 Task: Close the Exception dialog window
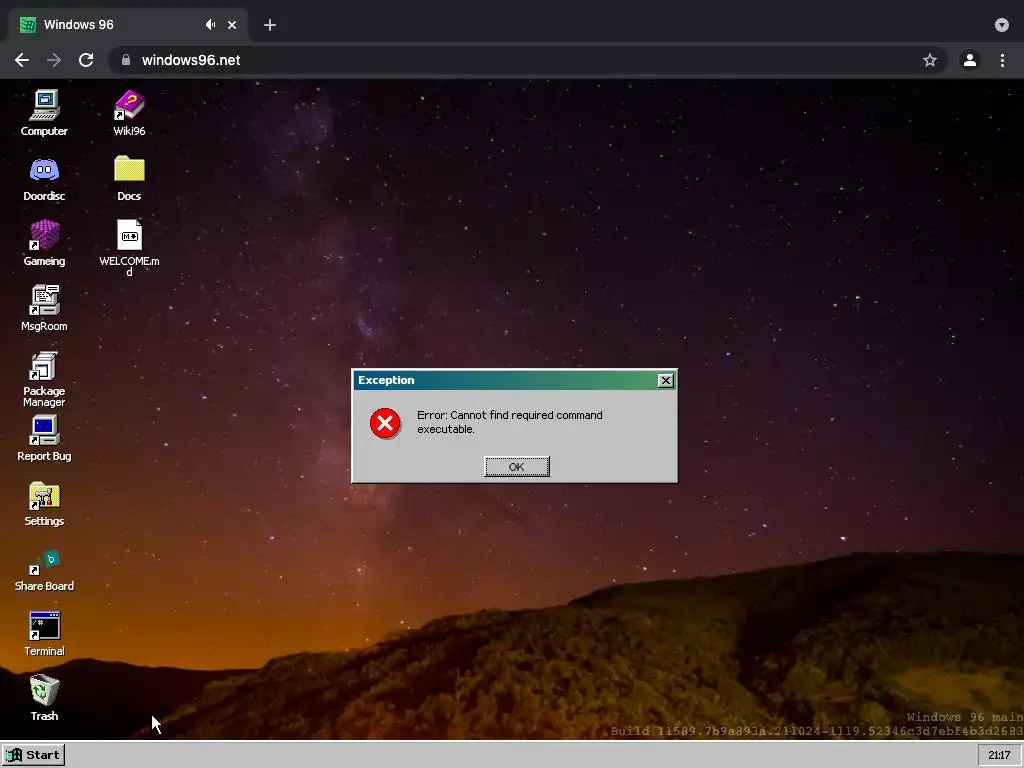click(x=665, y=380)
